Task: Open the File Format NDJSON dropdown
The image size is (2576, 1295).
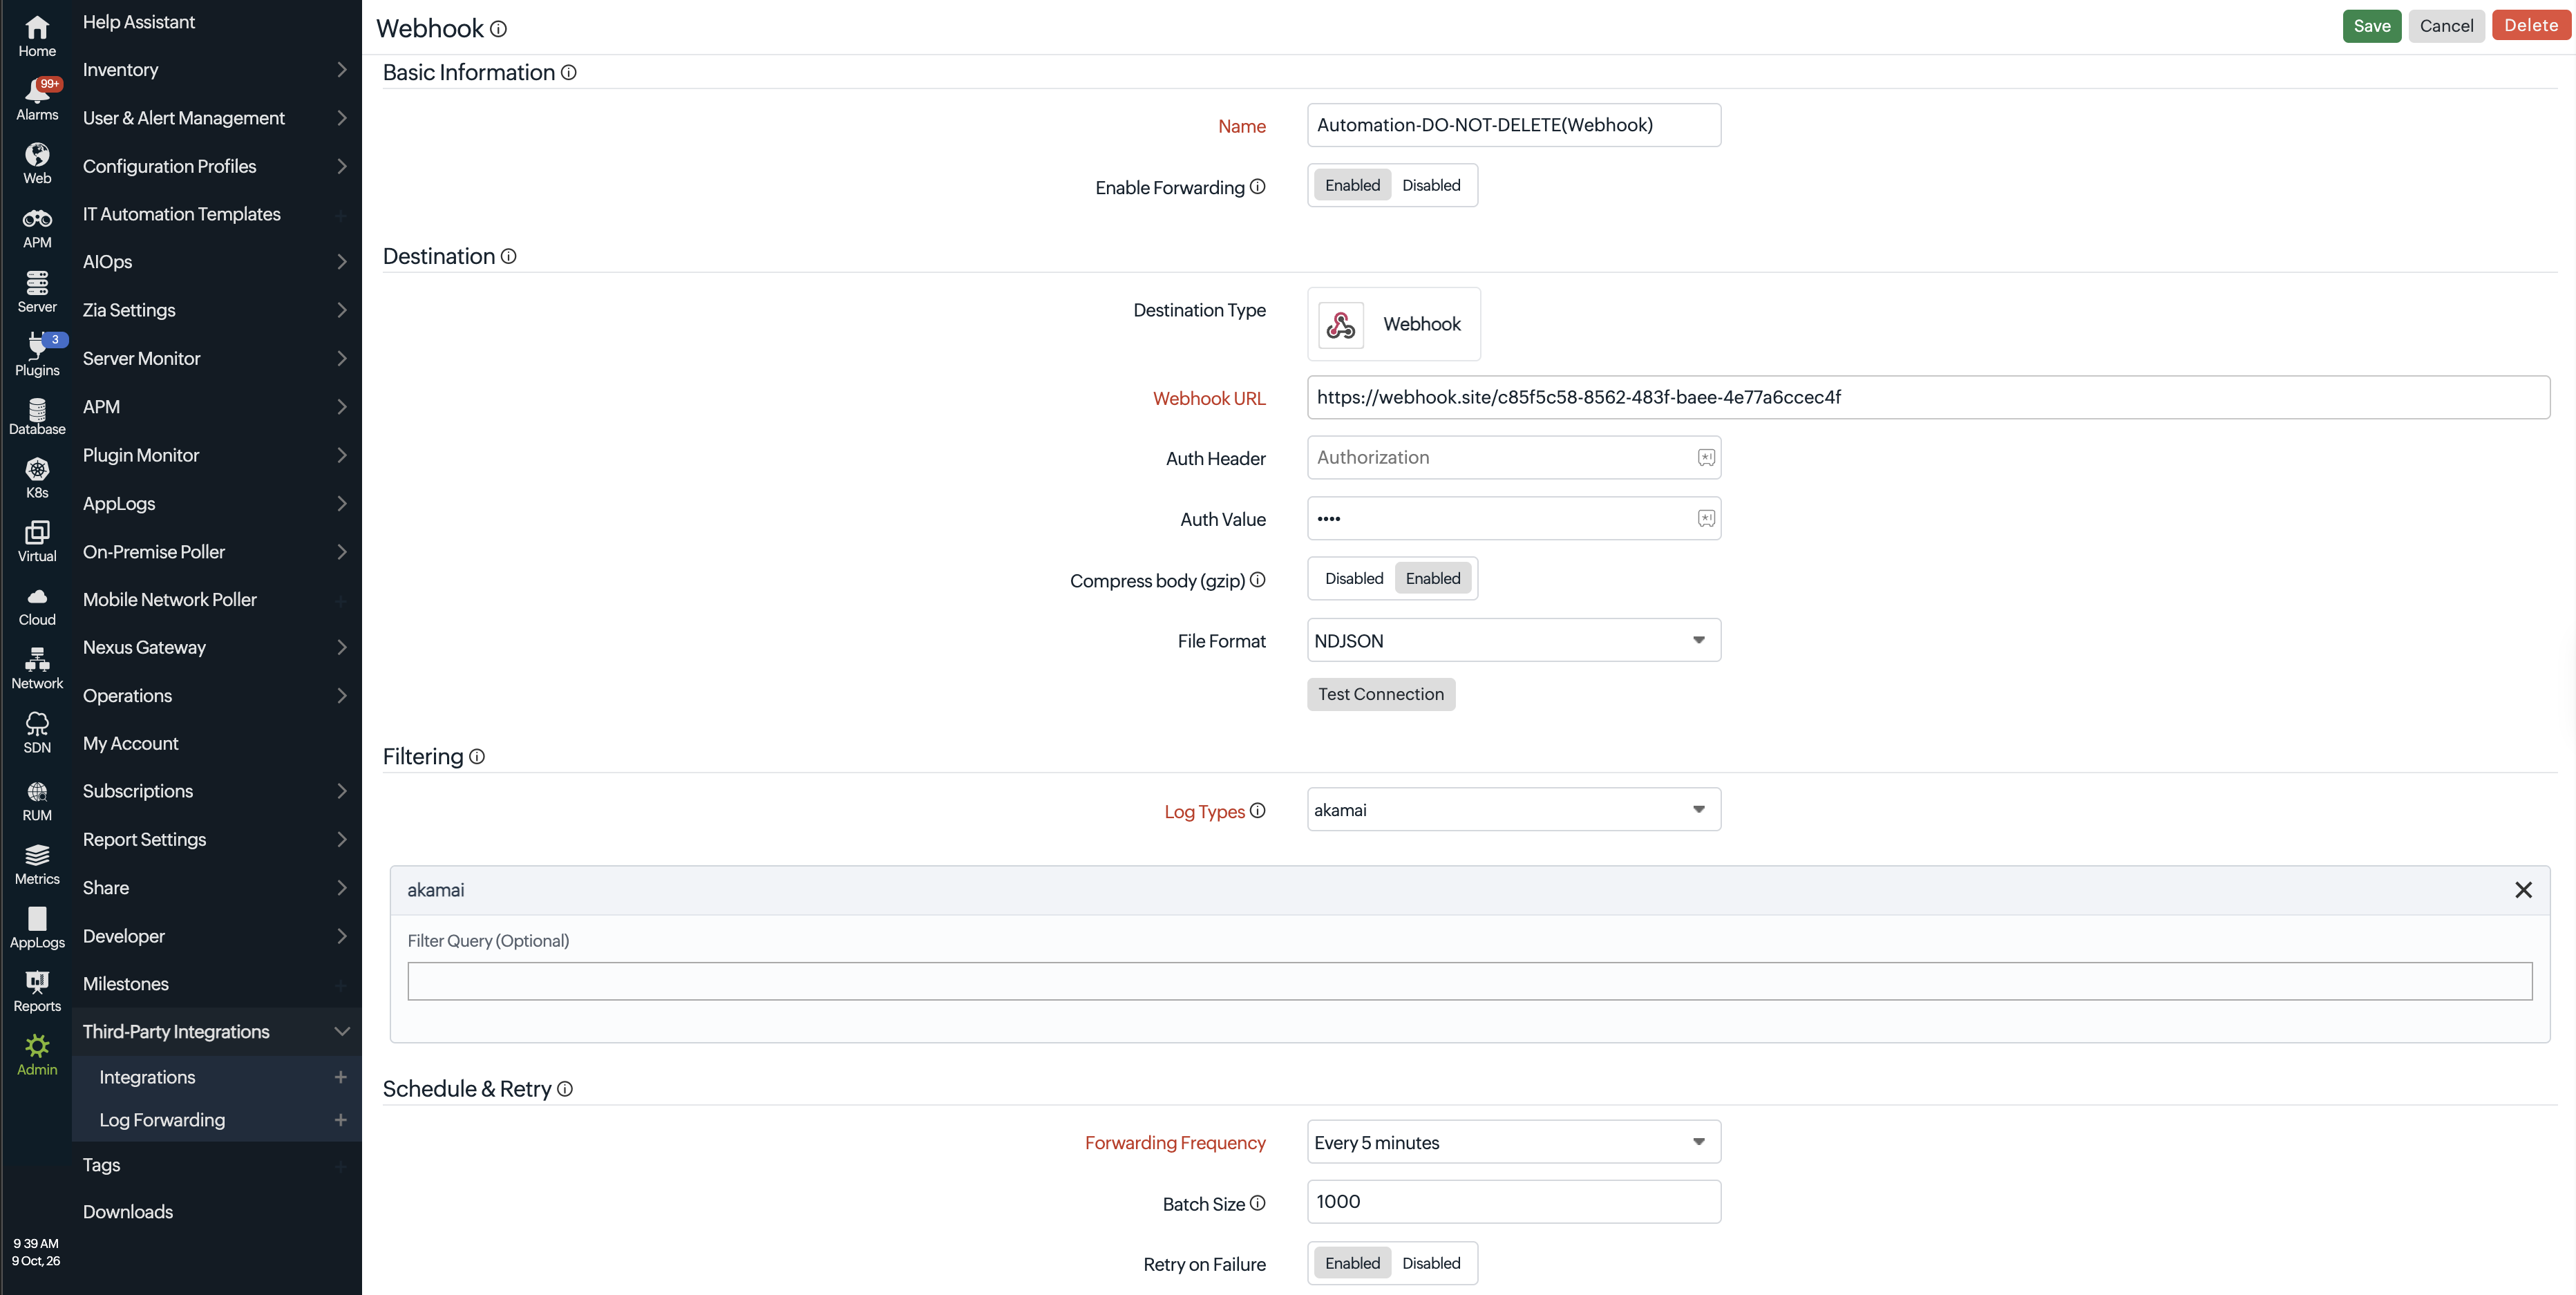Action: point(1513,640)
